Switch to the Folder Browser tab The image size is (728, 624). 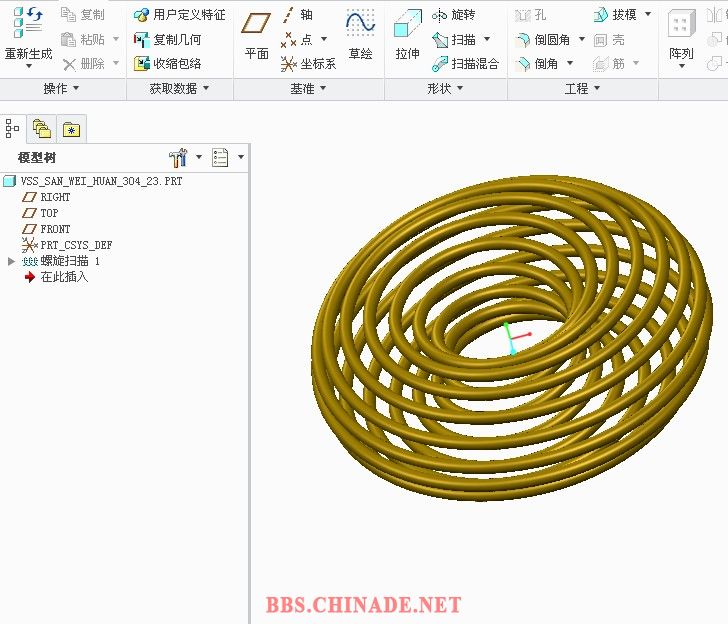[41, 129]
